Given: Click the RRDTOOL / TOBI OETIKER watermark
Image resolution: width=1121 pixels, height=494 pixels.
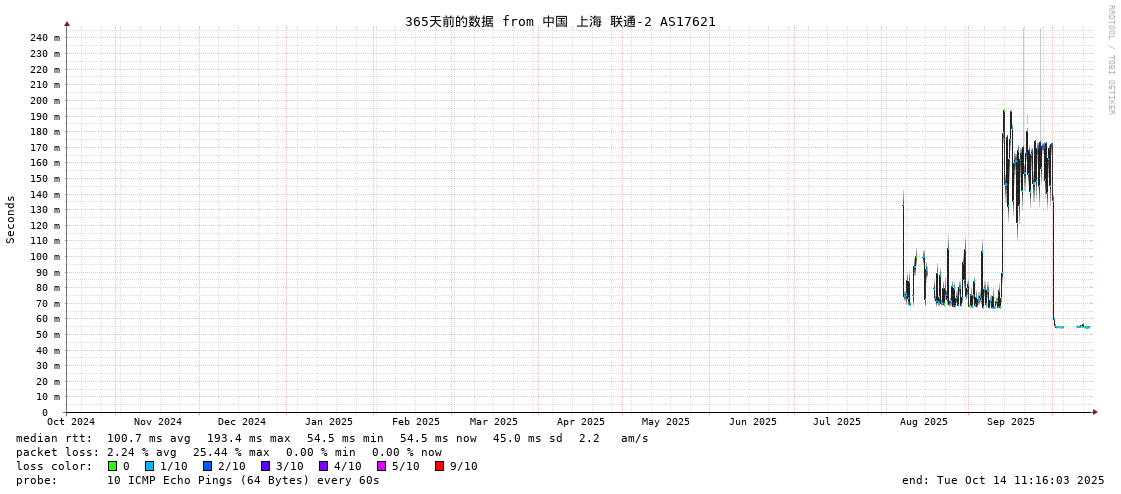Looking at the screenshot, I should pyautogui.click(x=1111, y=60).
